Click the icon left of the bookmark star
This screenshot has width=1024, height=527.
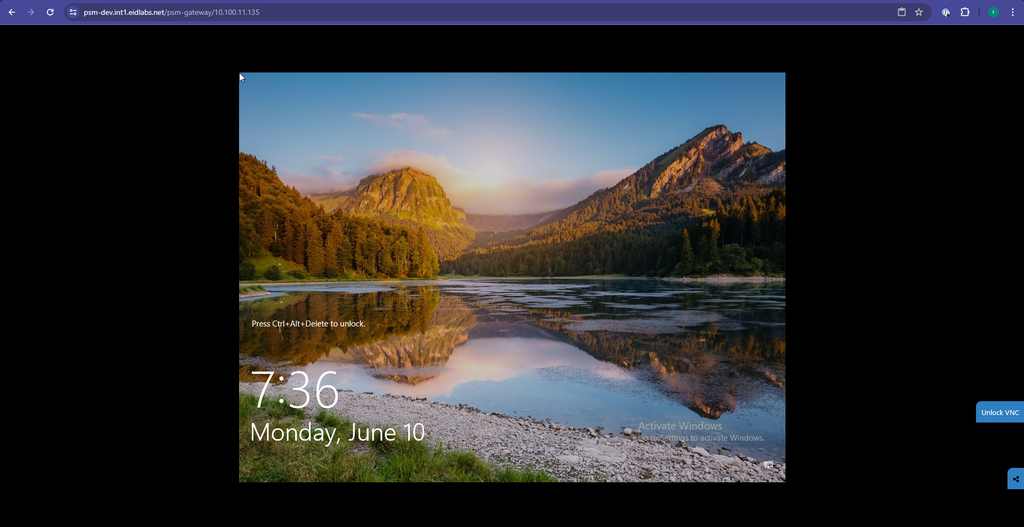point(901,12)
